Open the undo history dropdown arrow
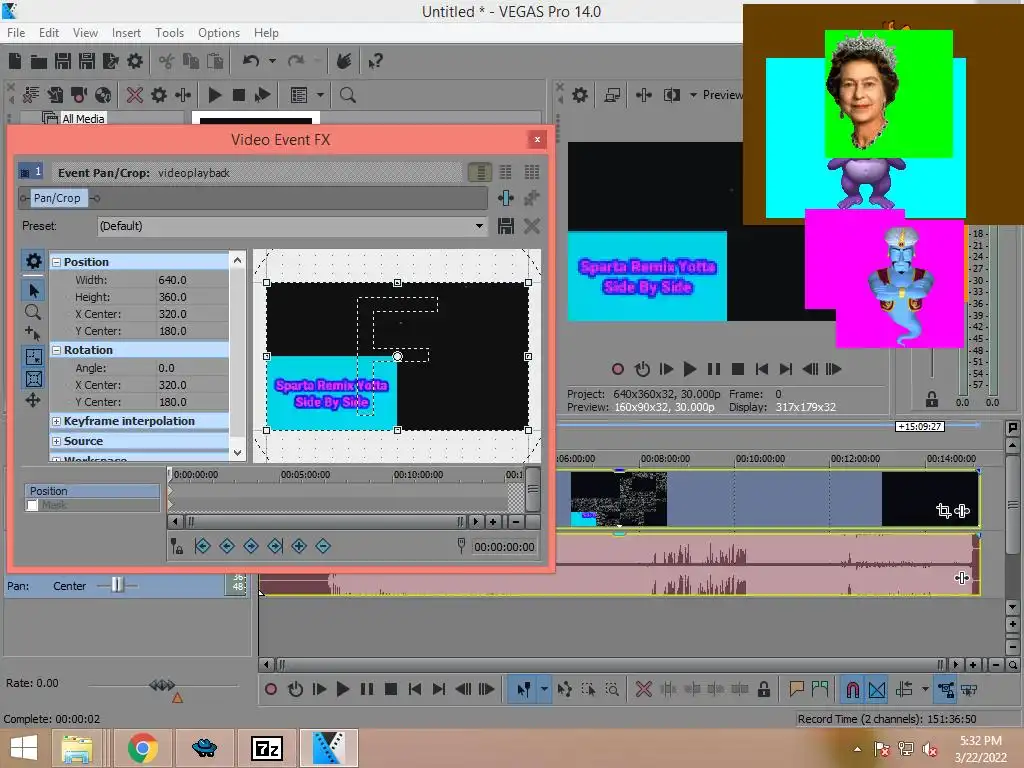1024x768 pixels. click(272, 61)
